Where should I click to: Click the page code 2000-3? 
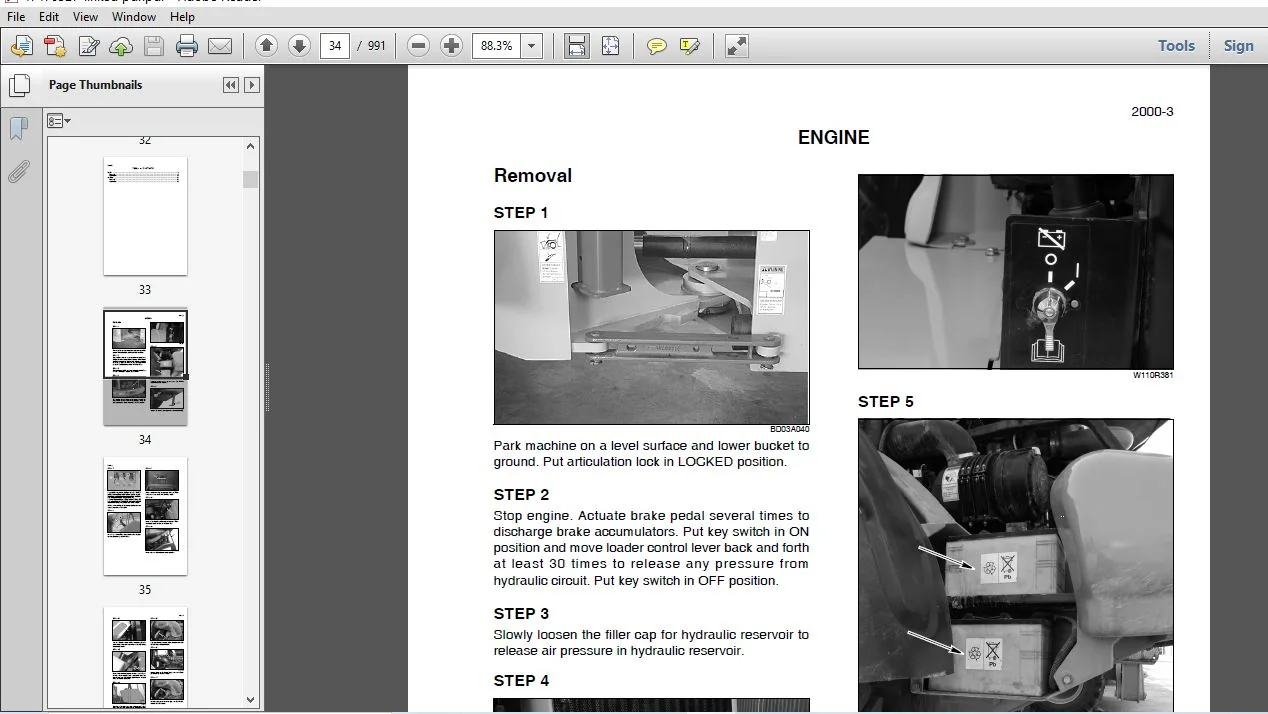(1152, 112)
